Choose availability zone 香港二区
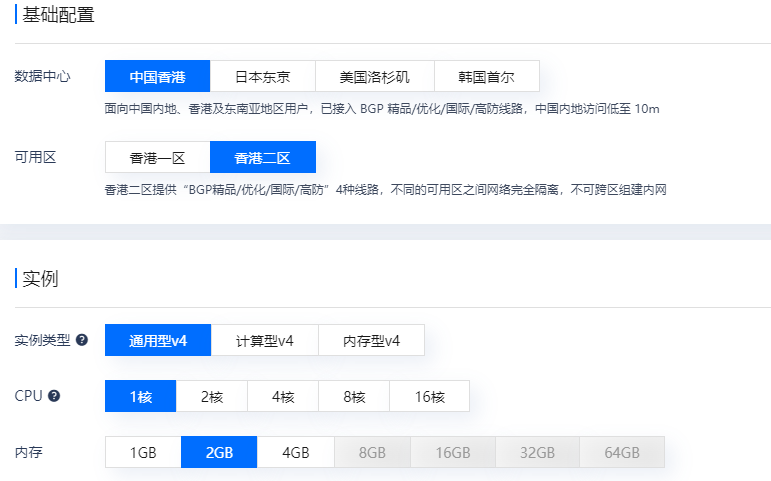 [x=263, y=157]
